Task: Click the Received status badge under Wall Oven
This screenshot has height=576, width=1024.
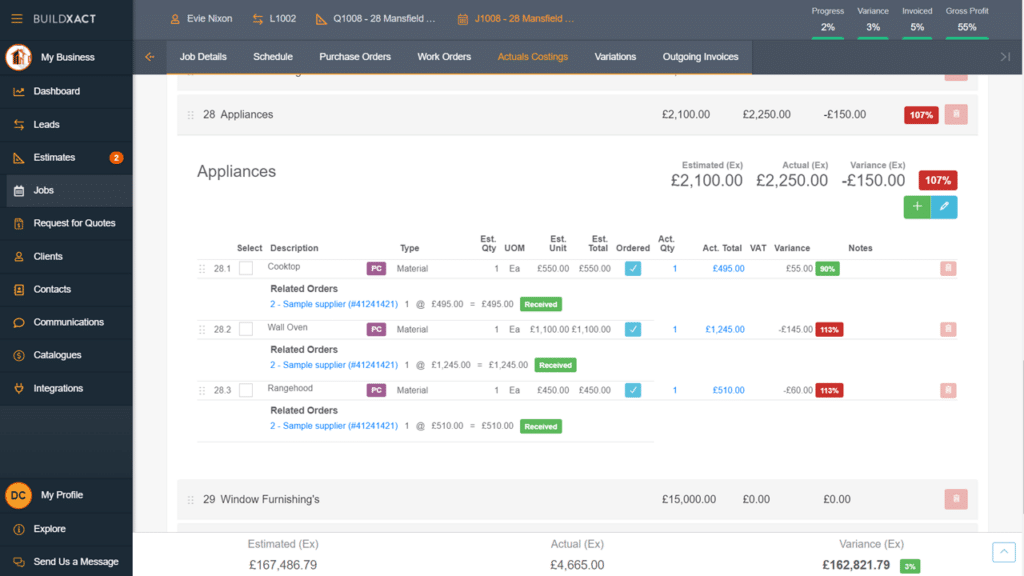Action: [x=554, y=365]
